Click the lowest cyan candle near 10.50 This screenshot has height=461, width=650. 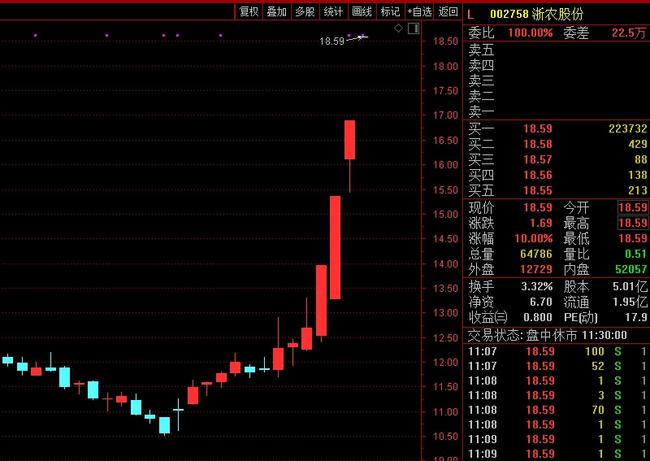pyautogui.click(x=165, y=425)
